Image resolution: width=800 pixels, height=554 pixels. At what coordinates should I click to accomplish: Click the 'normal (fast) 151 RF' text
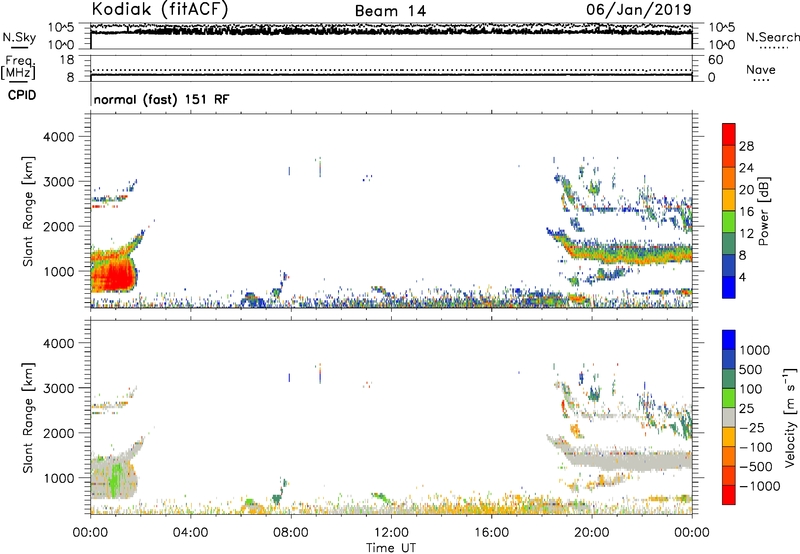[x=161, y=99]
